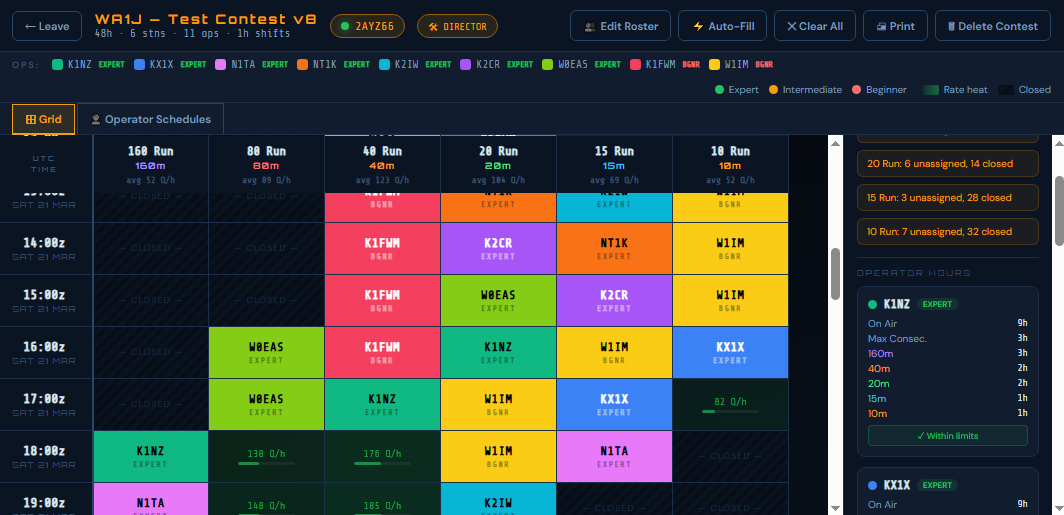
Task: Open the Operator Schedules tab
Action: [151, 119]
